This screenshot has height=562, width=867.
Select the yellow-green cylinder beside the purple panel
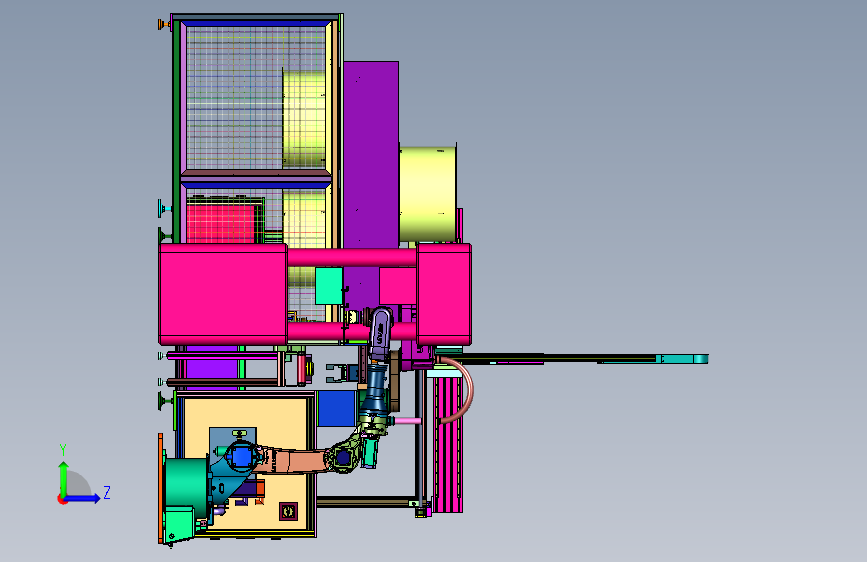pyautogui.click(x=428, y=194)
